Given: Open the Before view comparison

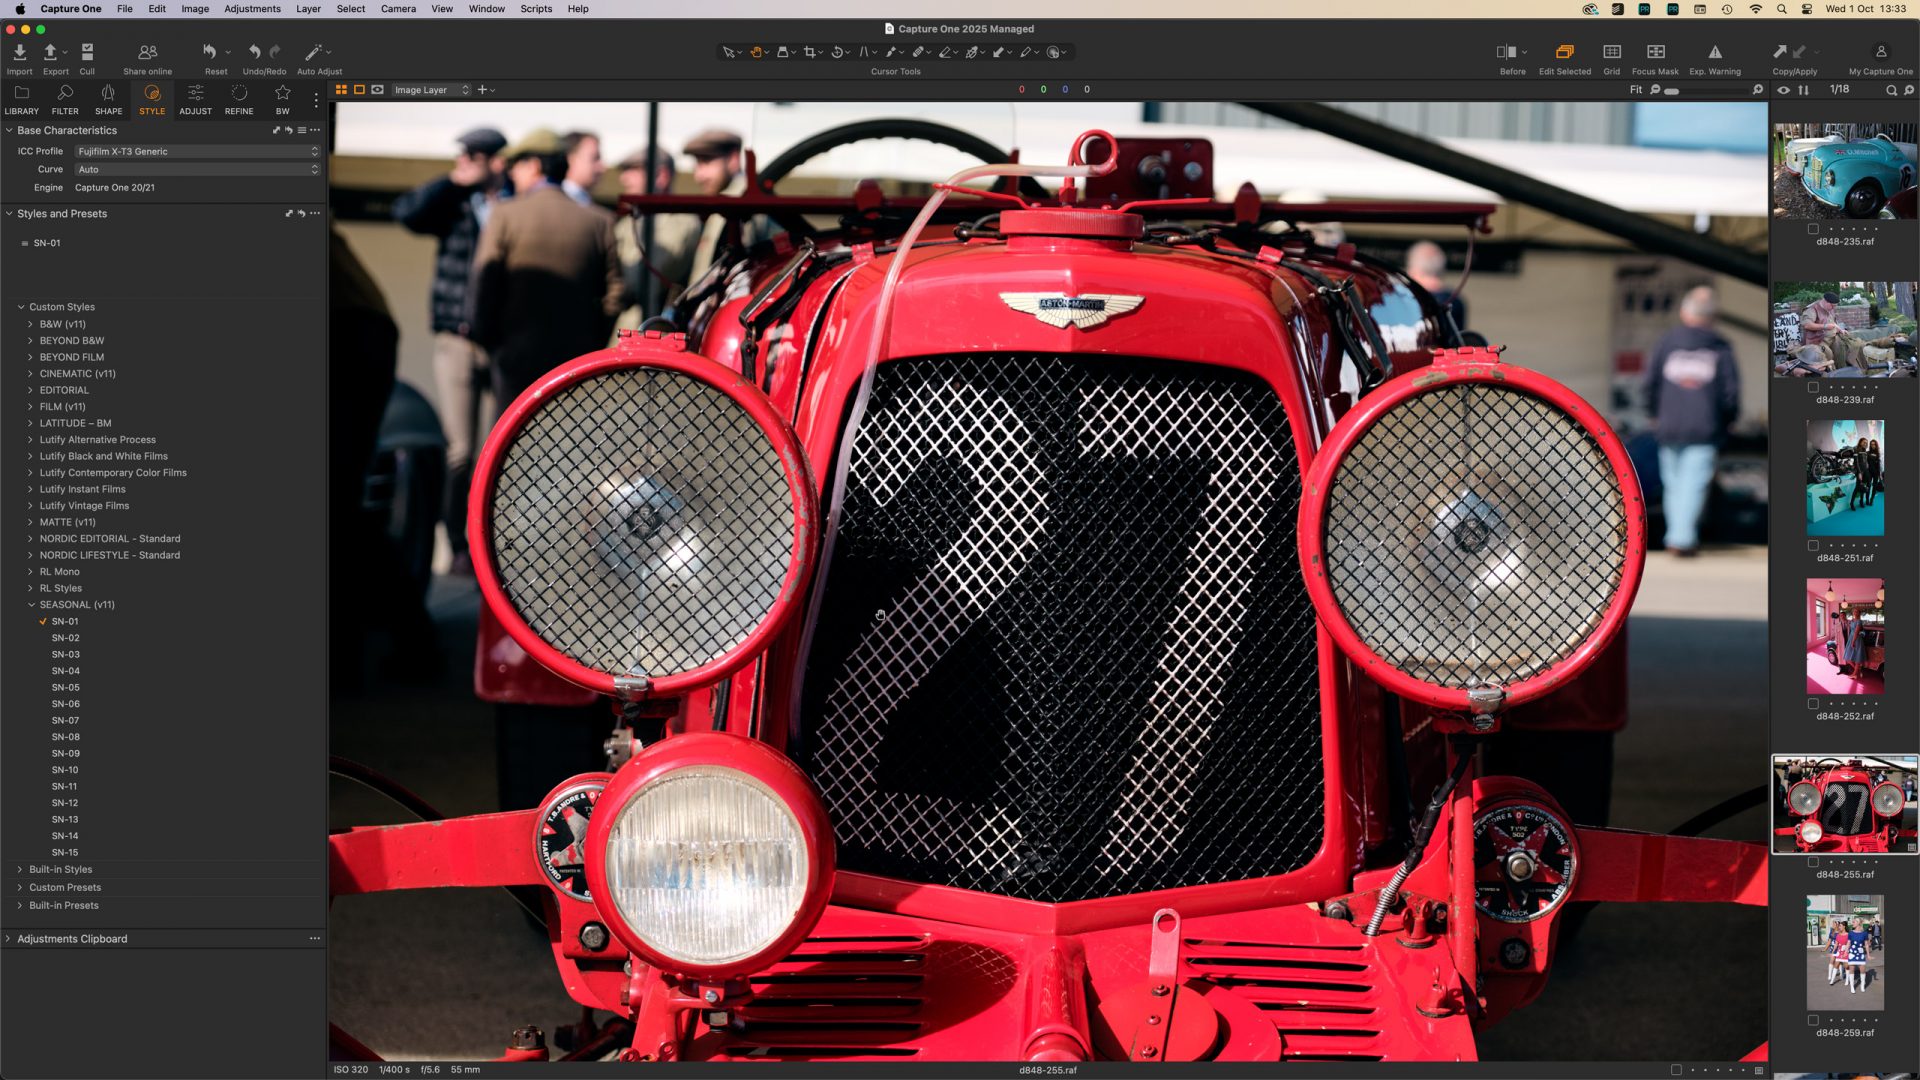Looking at the screenshot, I should tap(1505, 51).
